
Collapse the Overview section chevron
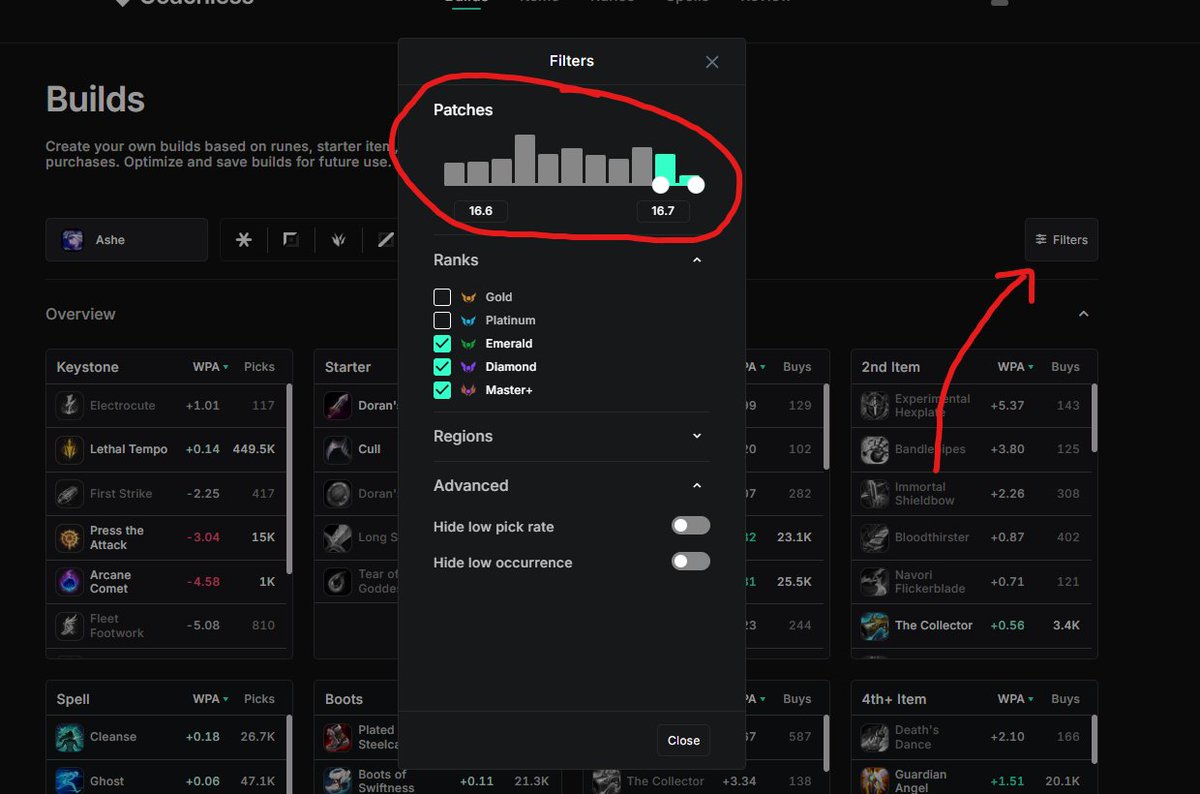[1083, 314]
